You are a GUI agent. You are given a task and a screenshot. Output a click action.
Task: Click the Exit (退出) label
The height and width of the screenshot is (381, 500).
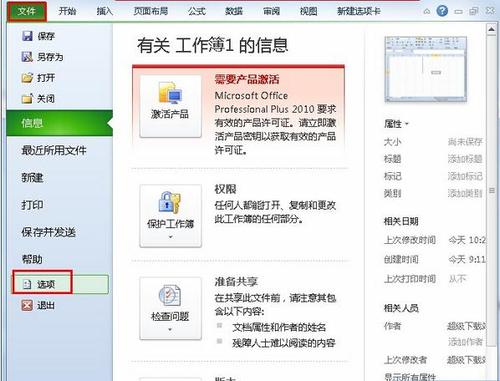[46, 305]
